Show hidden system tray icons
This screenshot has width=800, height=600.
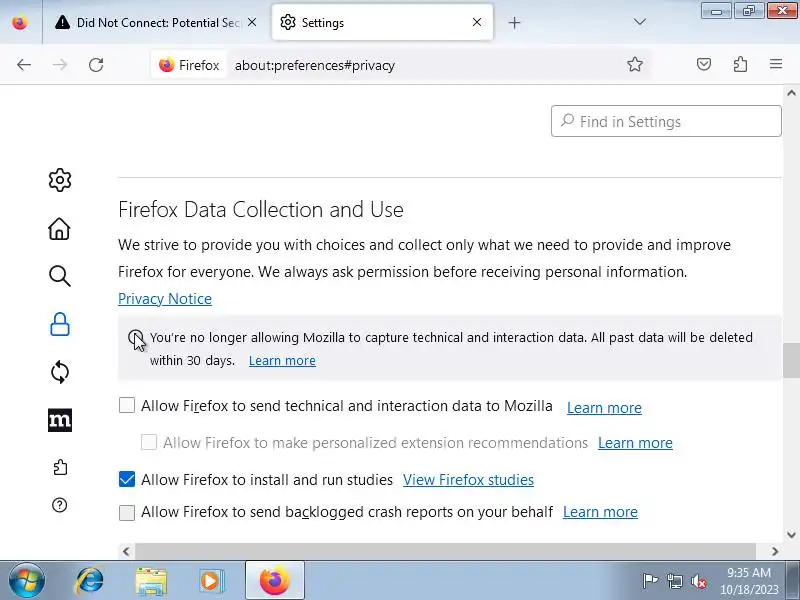click(650, 580)
